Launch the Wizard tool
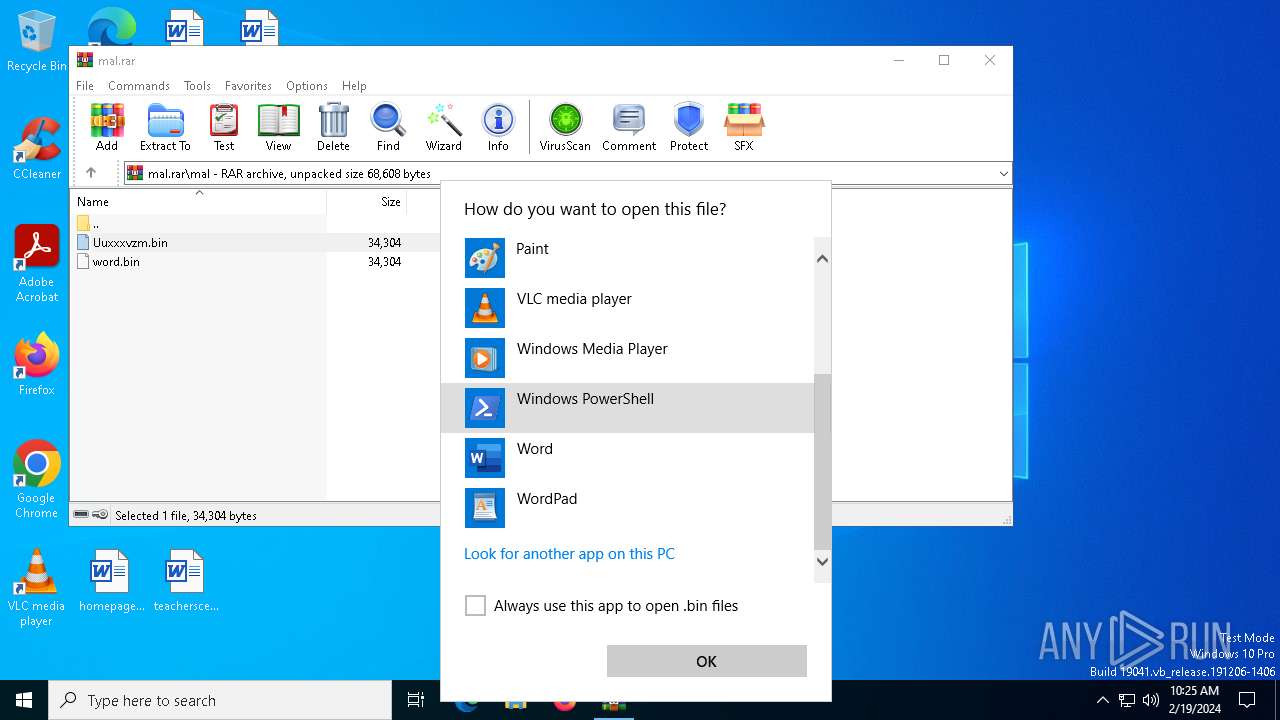The width and height of the screenshot is (1280, 720). click(443, 127)
